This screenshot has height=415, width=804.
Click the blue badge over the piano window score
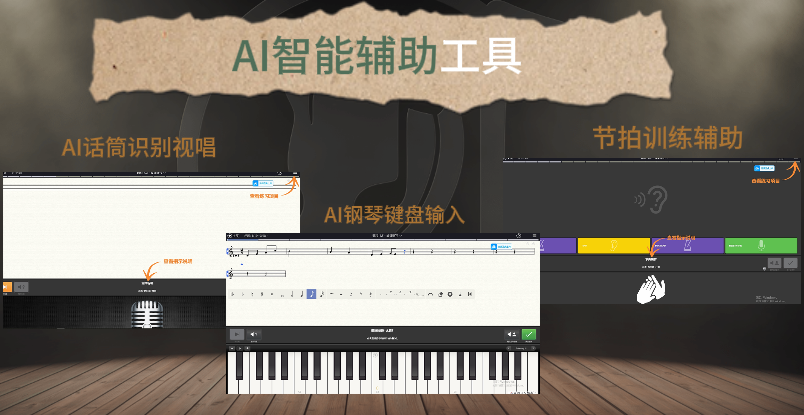501,247
